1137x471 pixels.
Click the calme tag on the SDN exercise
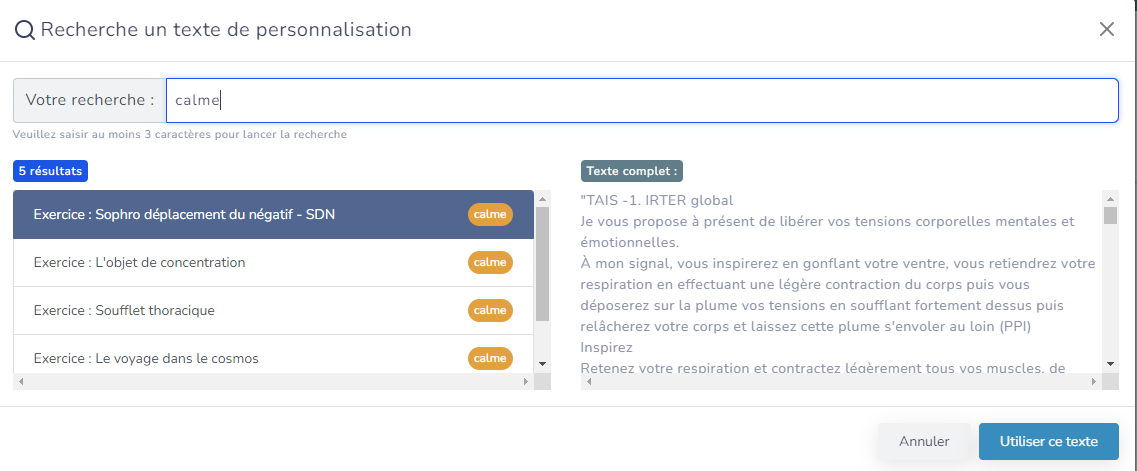[x=490, y=215]
